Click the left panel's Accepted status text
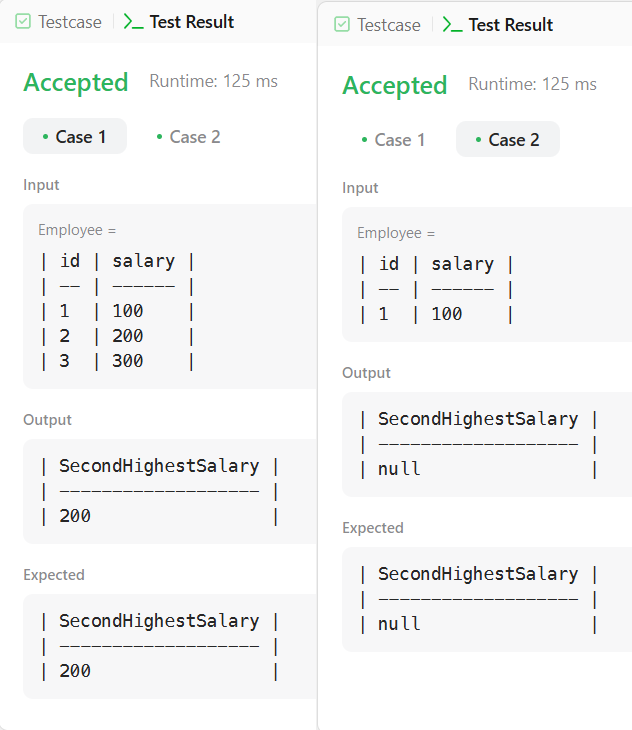This screenshot has height=730, width=632. tap(76, 83)
